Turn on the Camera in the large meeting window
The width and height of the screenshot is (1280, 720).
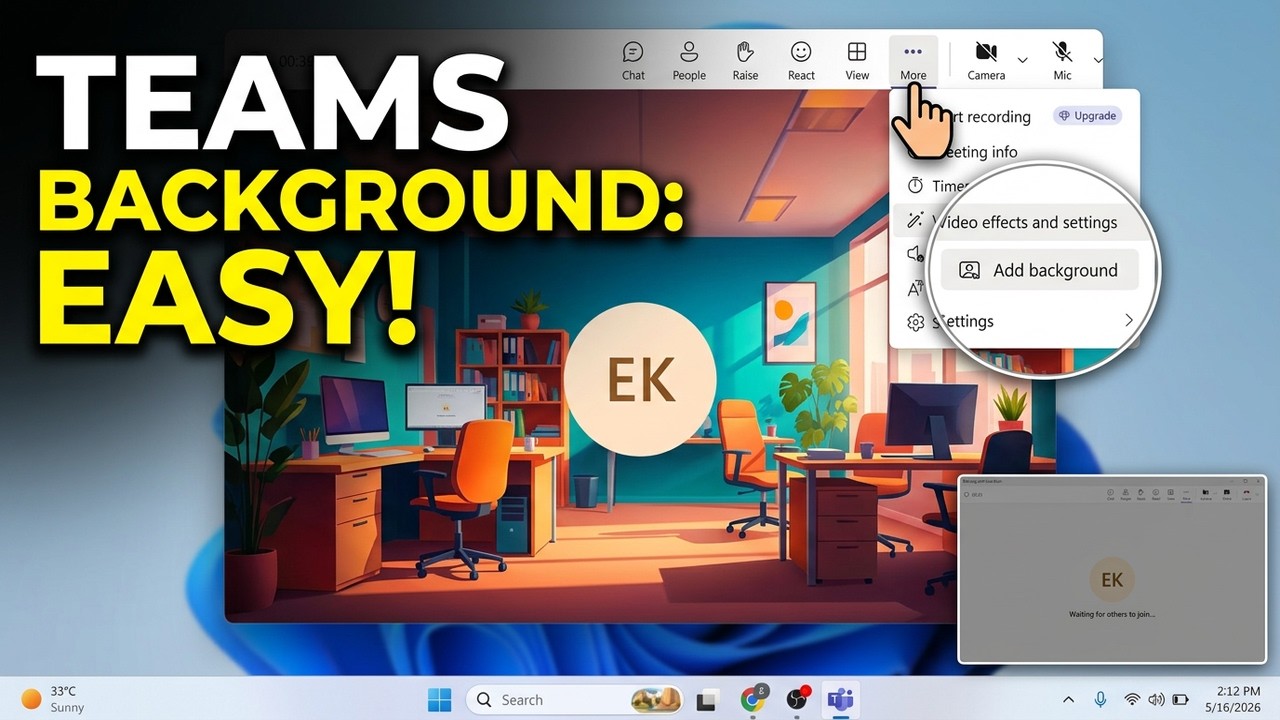pos(986,60)
